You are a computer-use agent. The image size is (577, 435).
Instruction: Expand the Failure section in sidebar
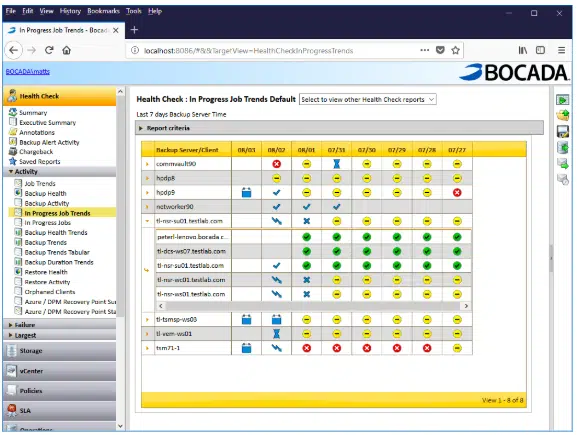pyautogui.click(x=60, y=325)
